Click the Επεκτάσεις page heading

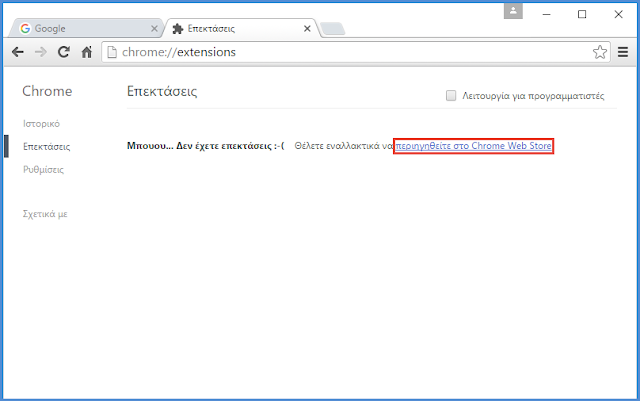tap(162, 91)
